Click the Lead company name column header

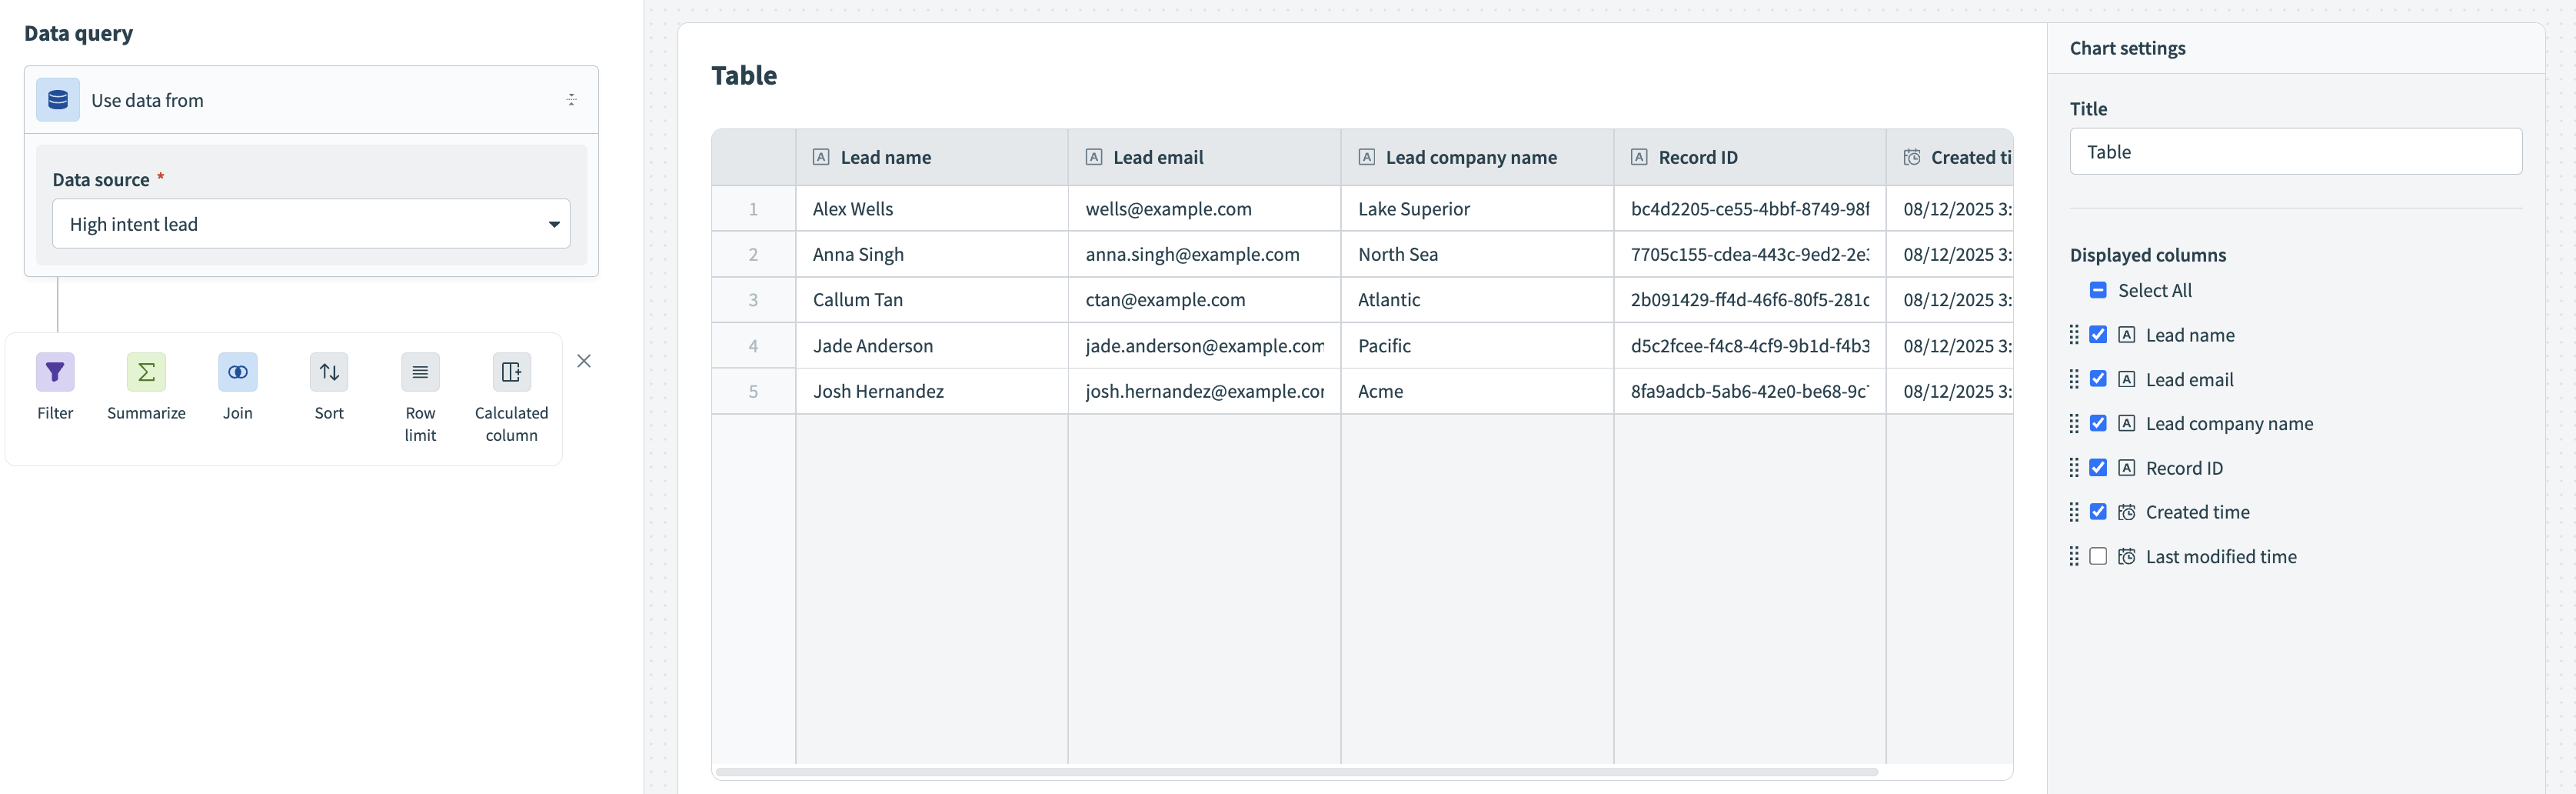[1470, 157]
